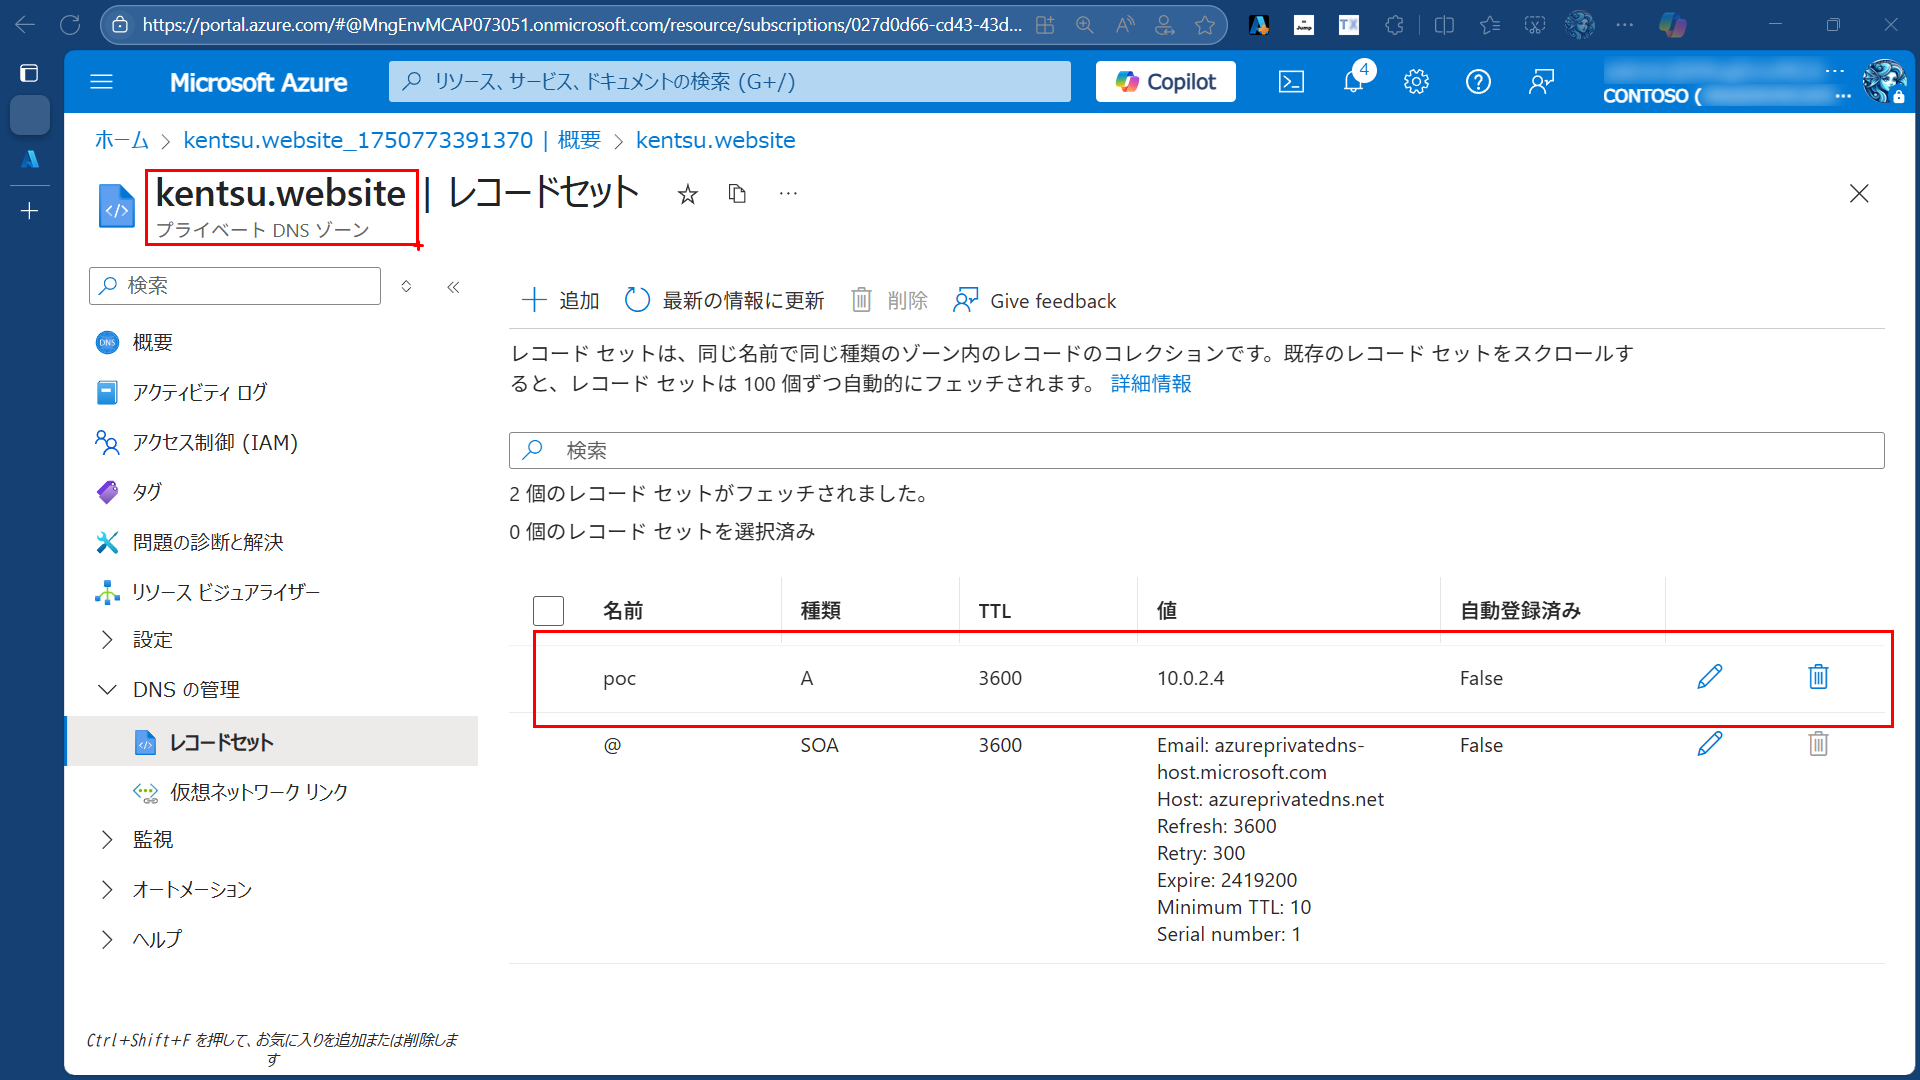Focus the left menu 検索 box

235,286
